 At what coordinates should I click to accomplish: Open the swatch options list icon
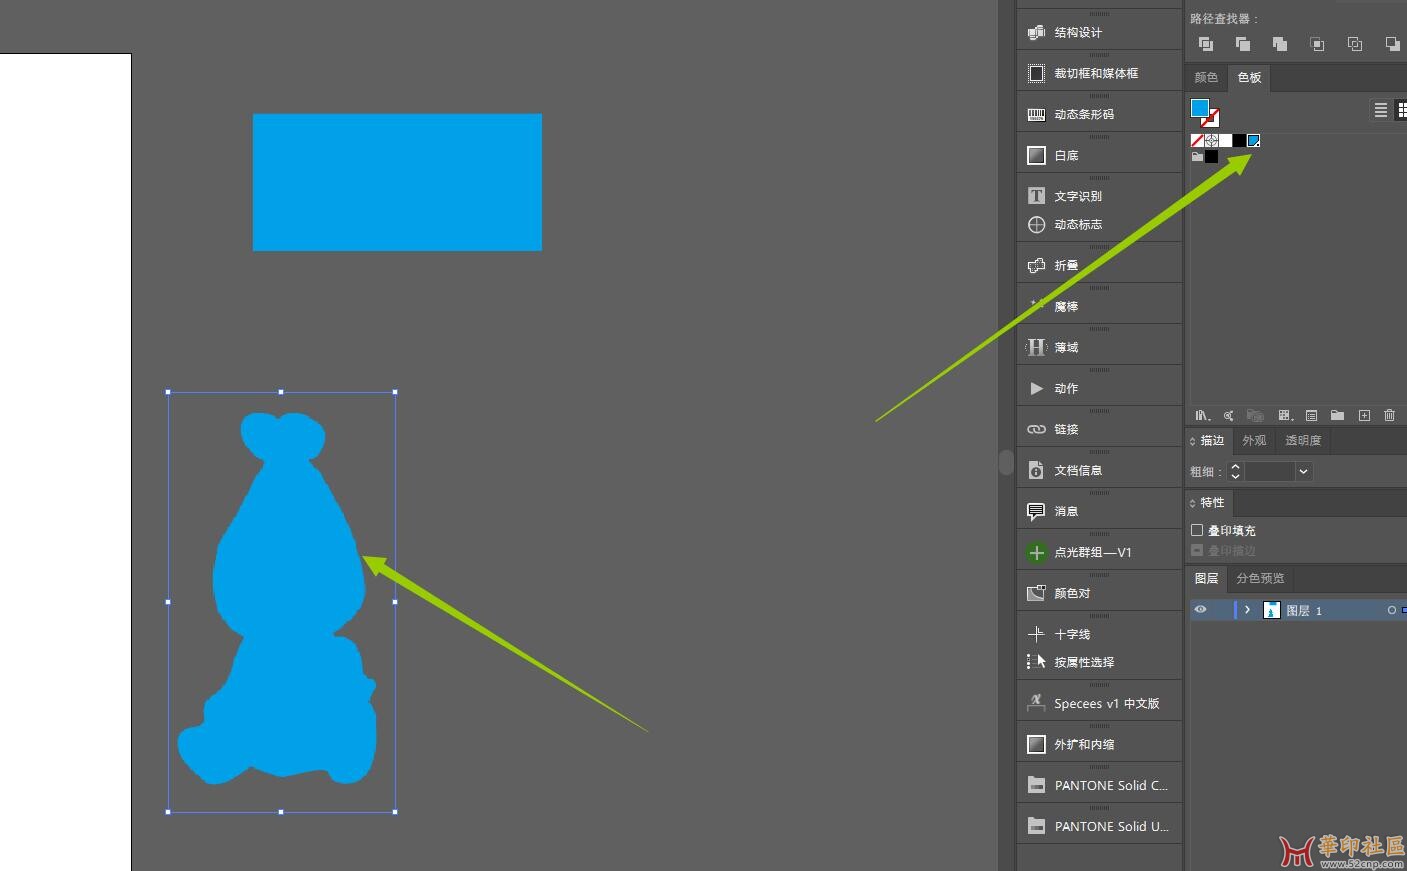coord(1311,416)
